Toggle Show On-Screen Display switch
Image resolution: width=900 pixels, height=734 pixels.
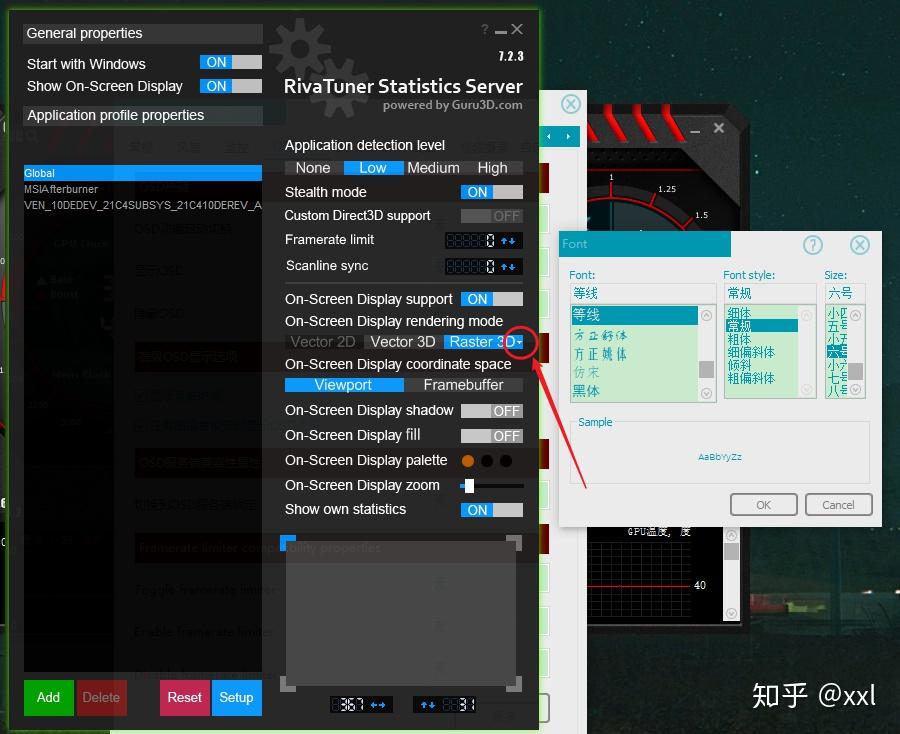[x=231, y=86]
